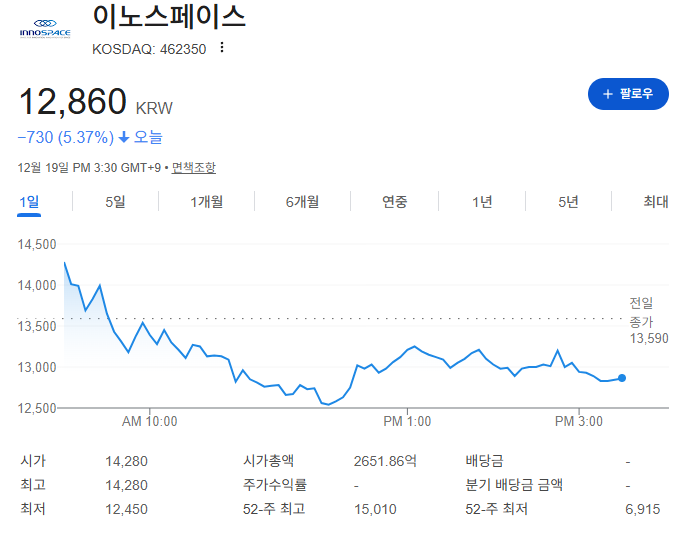Click the down arrow next to 오늘

[x=124, y=138]
